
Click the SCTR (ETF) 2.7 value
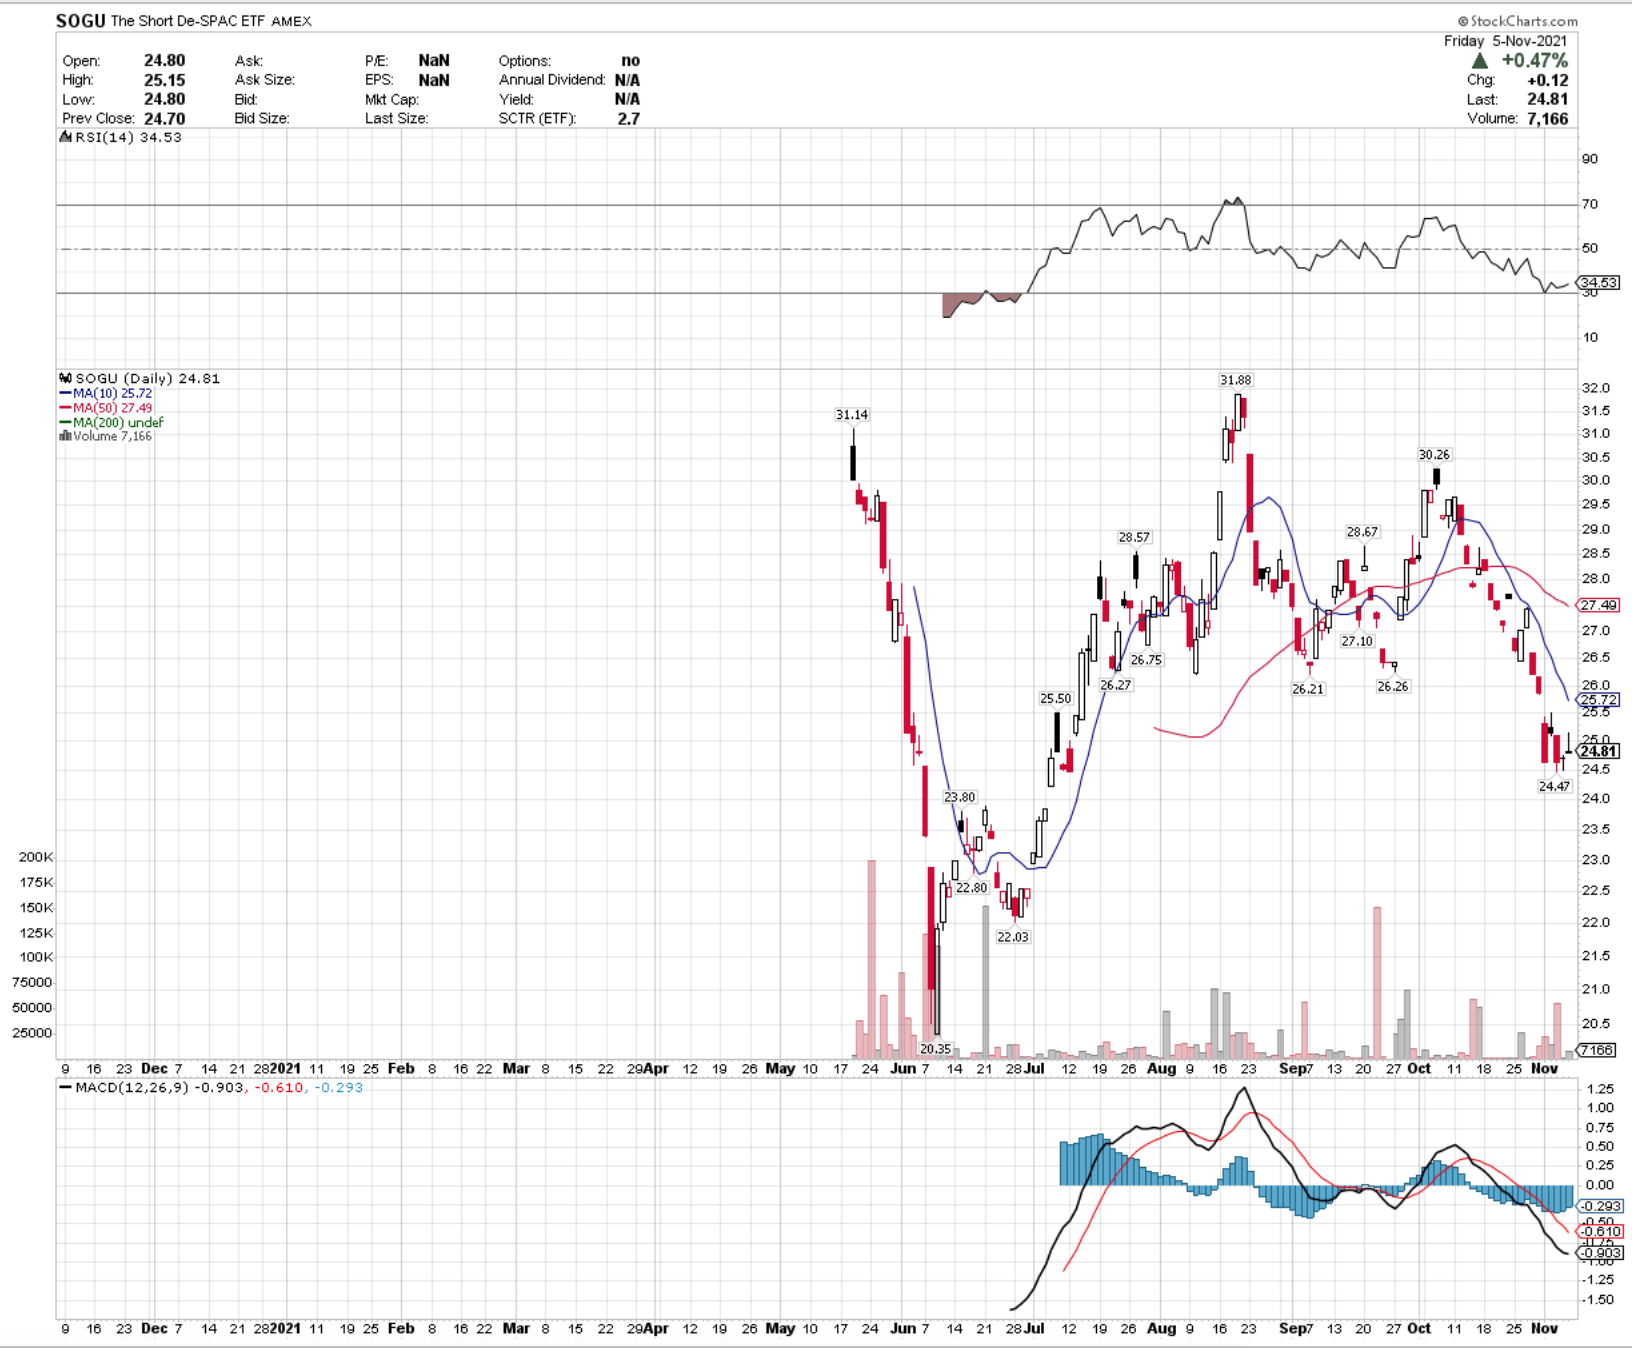(628, 118)
